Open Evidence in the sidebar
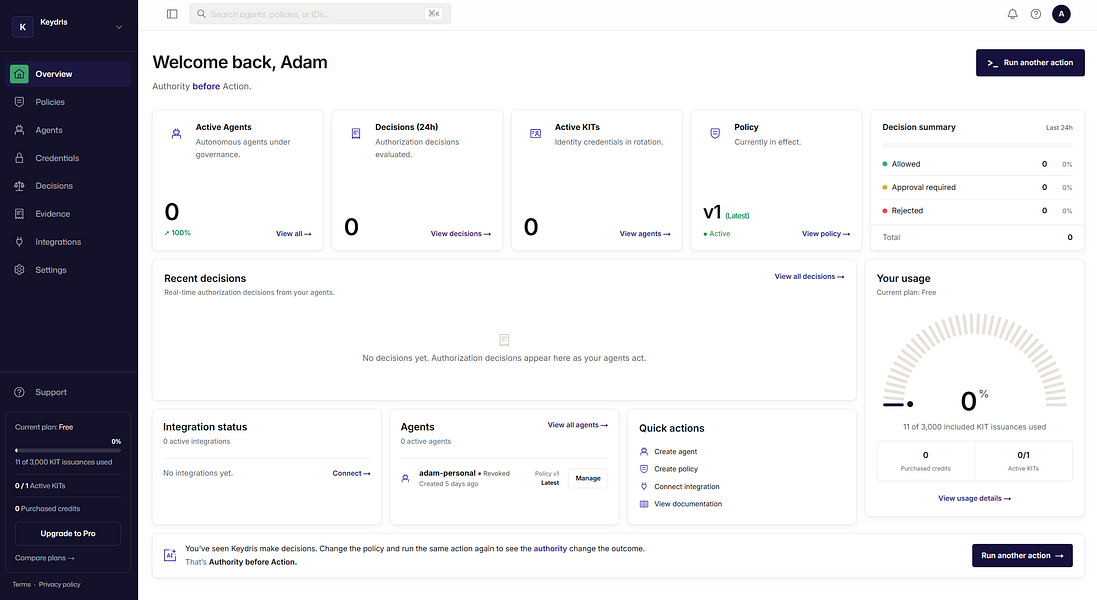 click(69, 214)
